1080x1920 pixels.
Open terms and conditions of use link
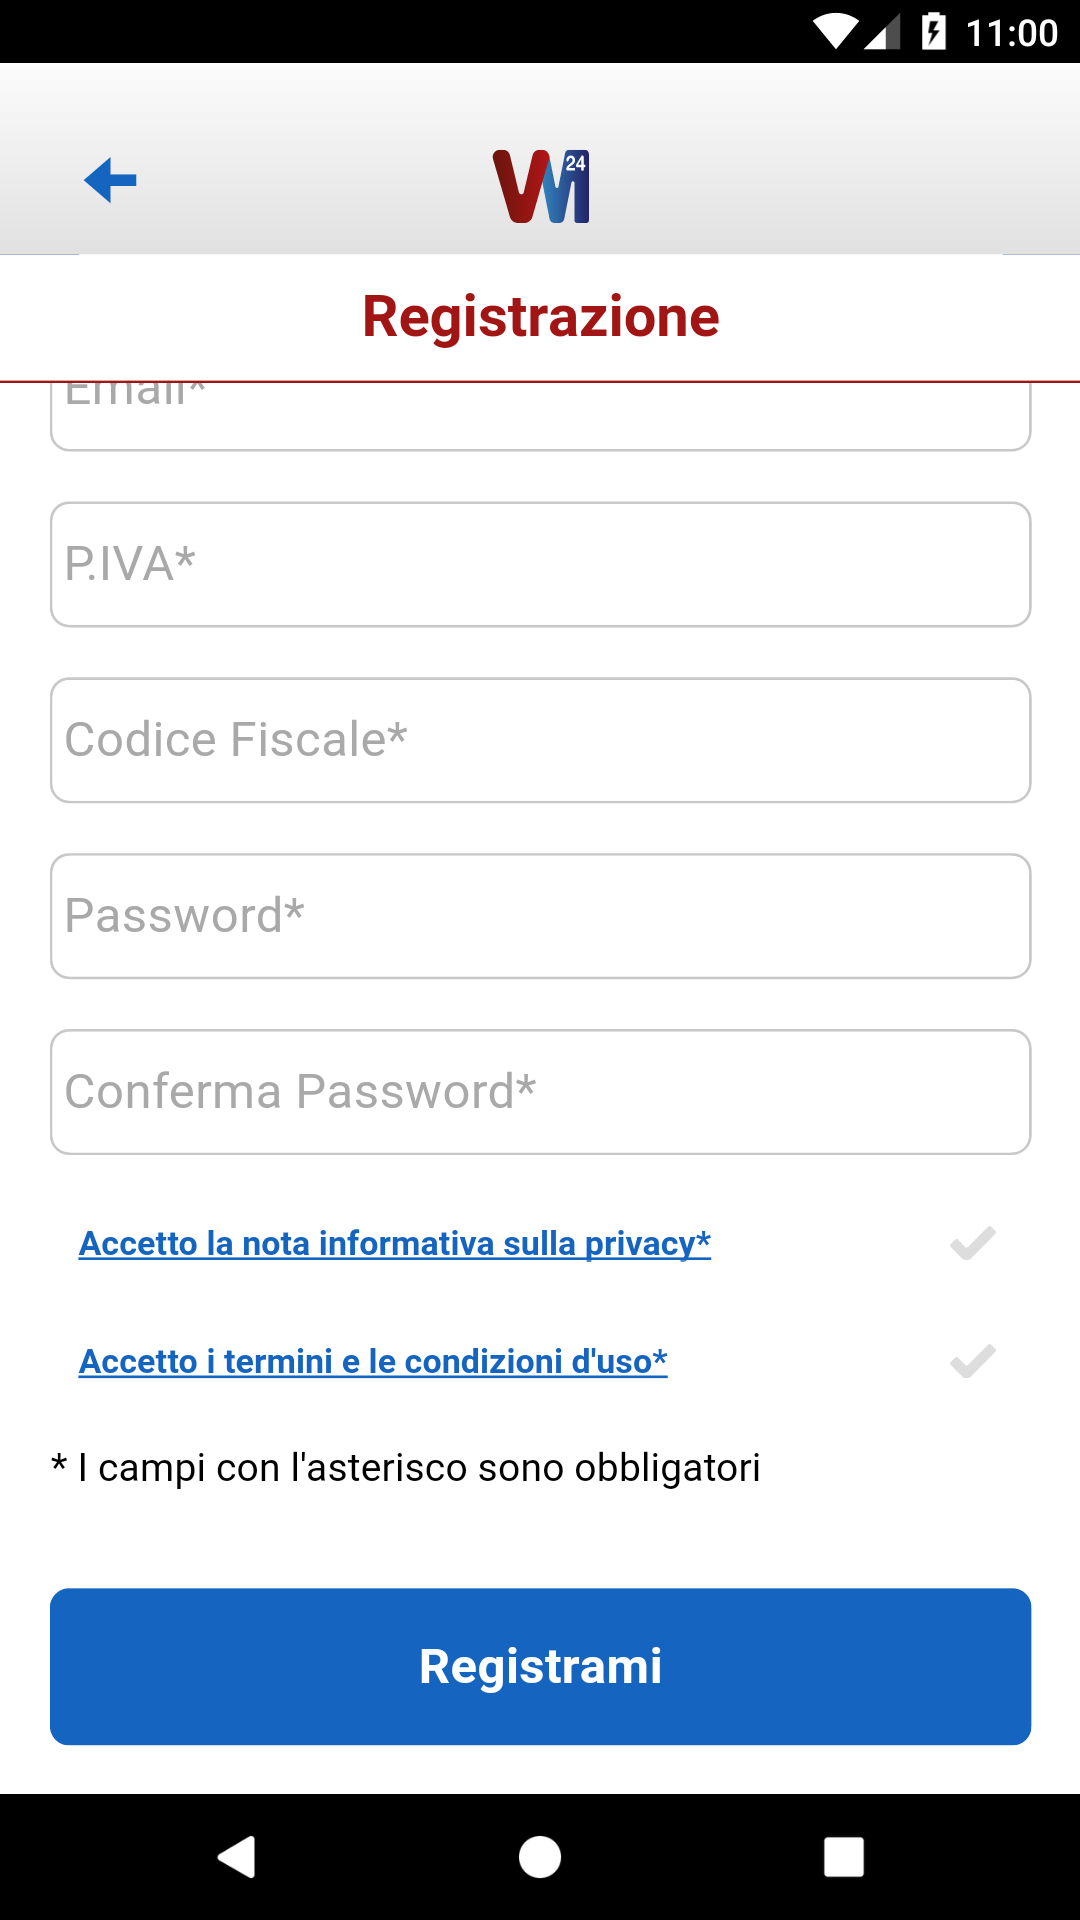click(373, 1362)
